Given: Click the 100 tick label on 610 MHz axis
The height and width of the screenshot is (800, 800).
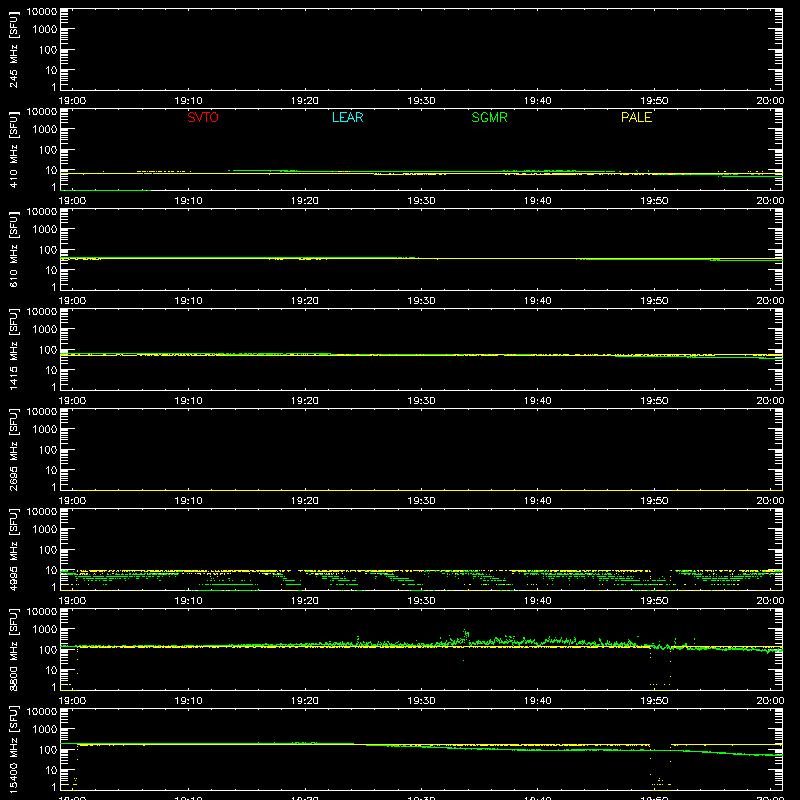Looking at the screenshot, I should pos(48,250).
